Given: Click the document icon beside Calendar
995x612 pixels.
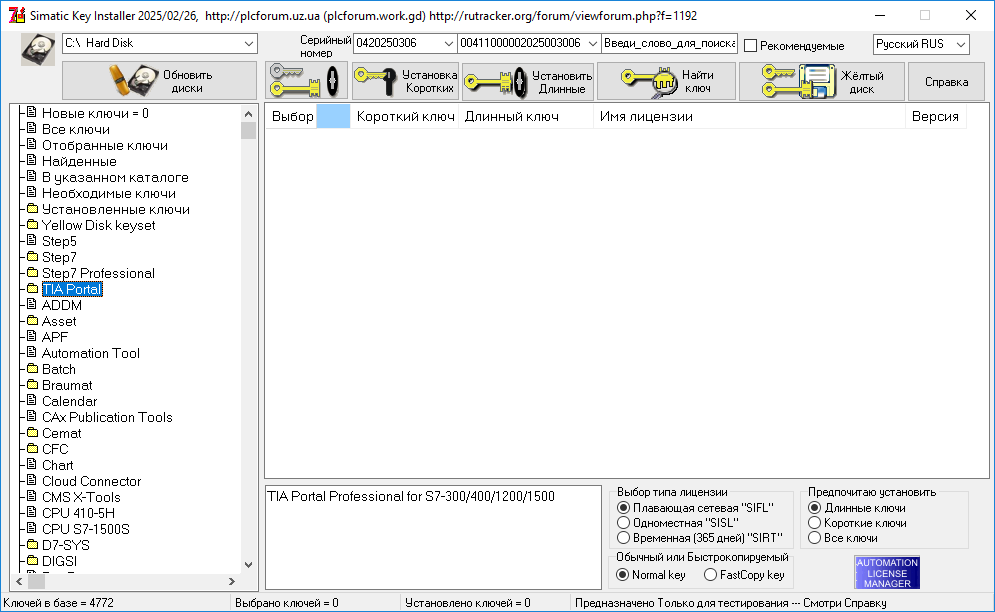Looking at the screenshot, I should 32,401.
